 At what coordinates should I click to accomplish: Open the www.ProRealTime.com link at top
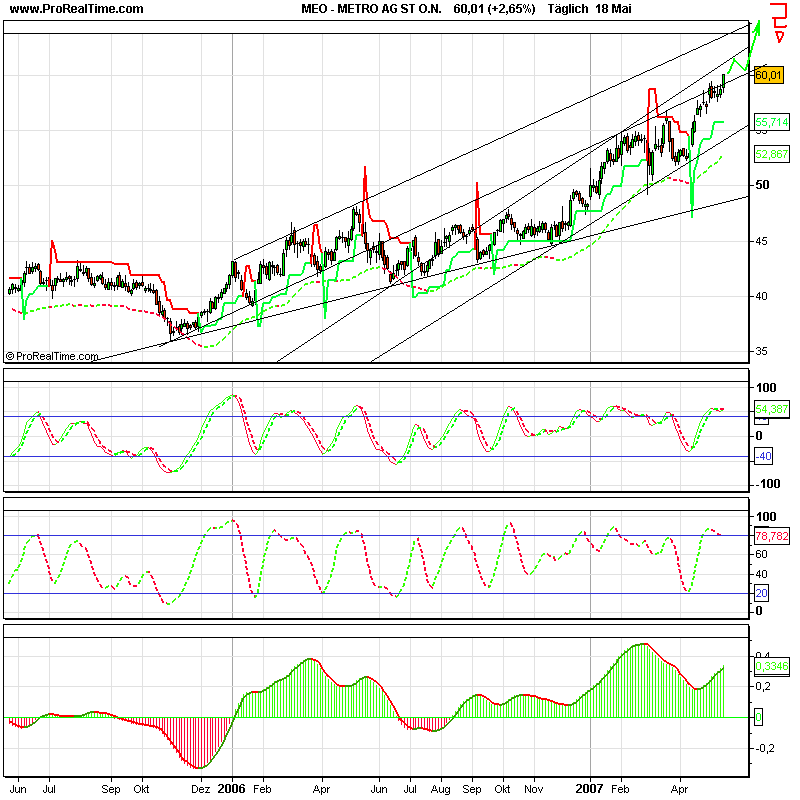[75, 9]
